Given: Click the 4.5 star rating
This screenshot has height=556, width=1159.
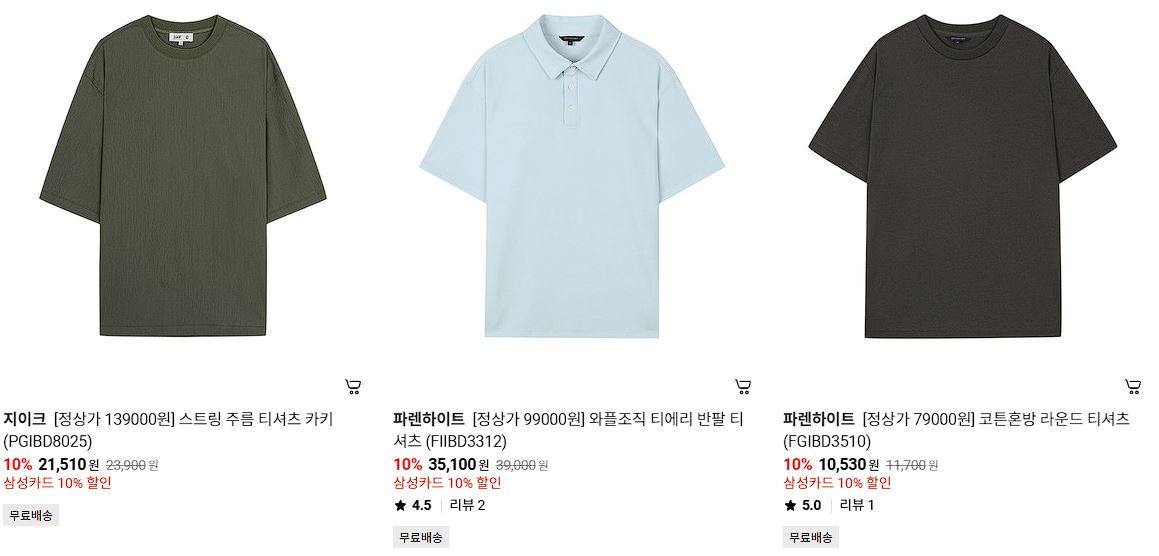Looking at the screenshot, I should (413, 506).
